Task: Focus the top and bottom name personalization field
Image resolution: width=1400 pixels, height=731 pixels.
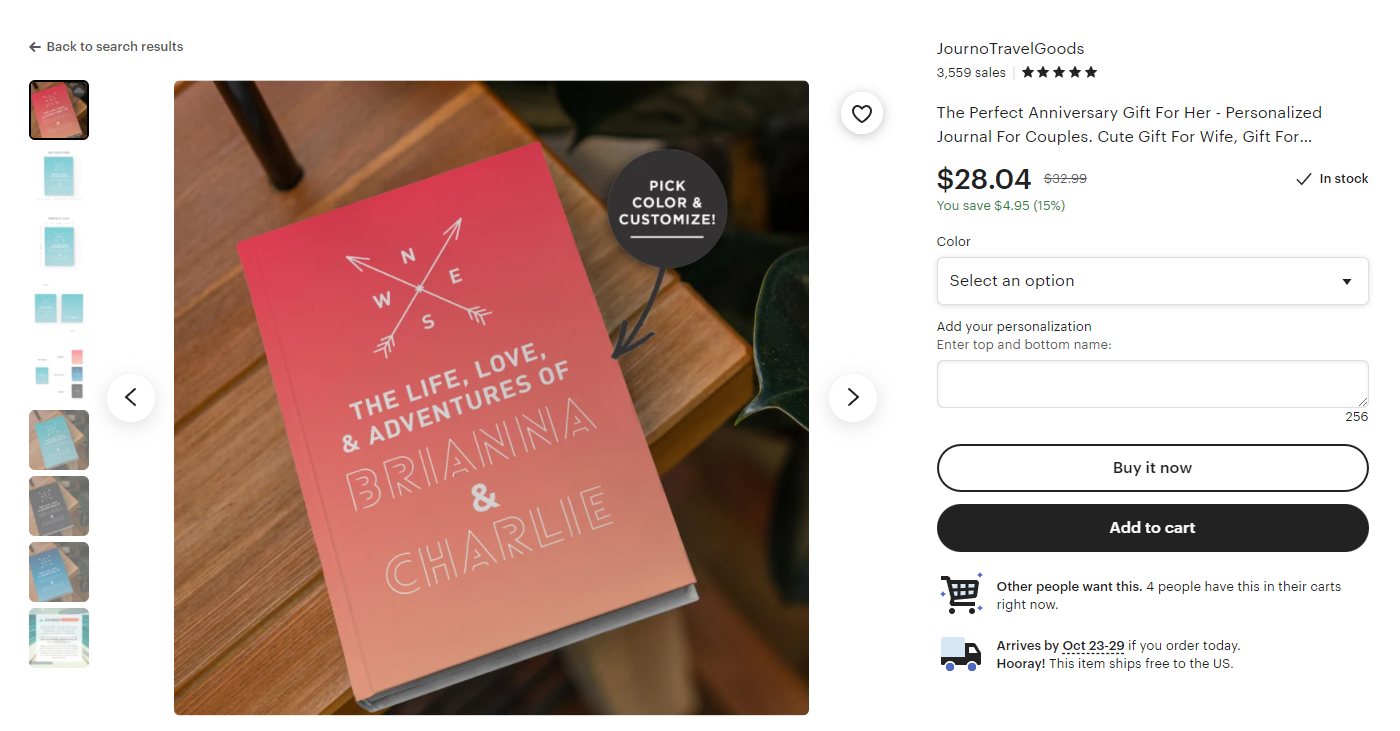Action: (1152, 384)
